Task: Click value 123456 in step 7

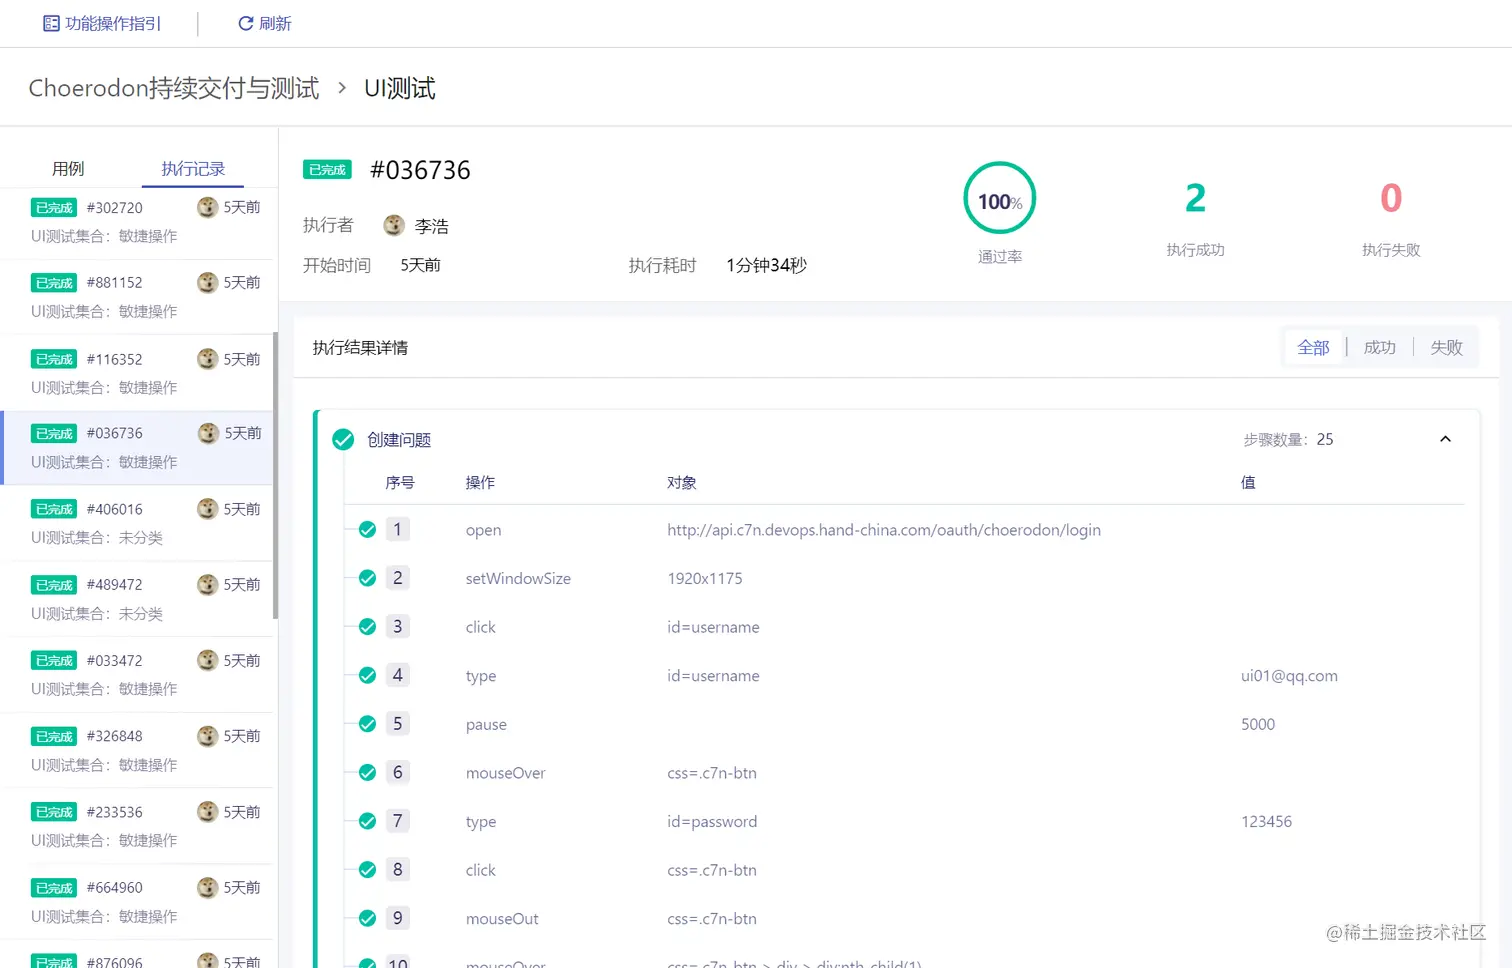Action: pyautogui.click(x=1266, y=822)
